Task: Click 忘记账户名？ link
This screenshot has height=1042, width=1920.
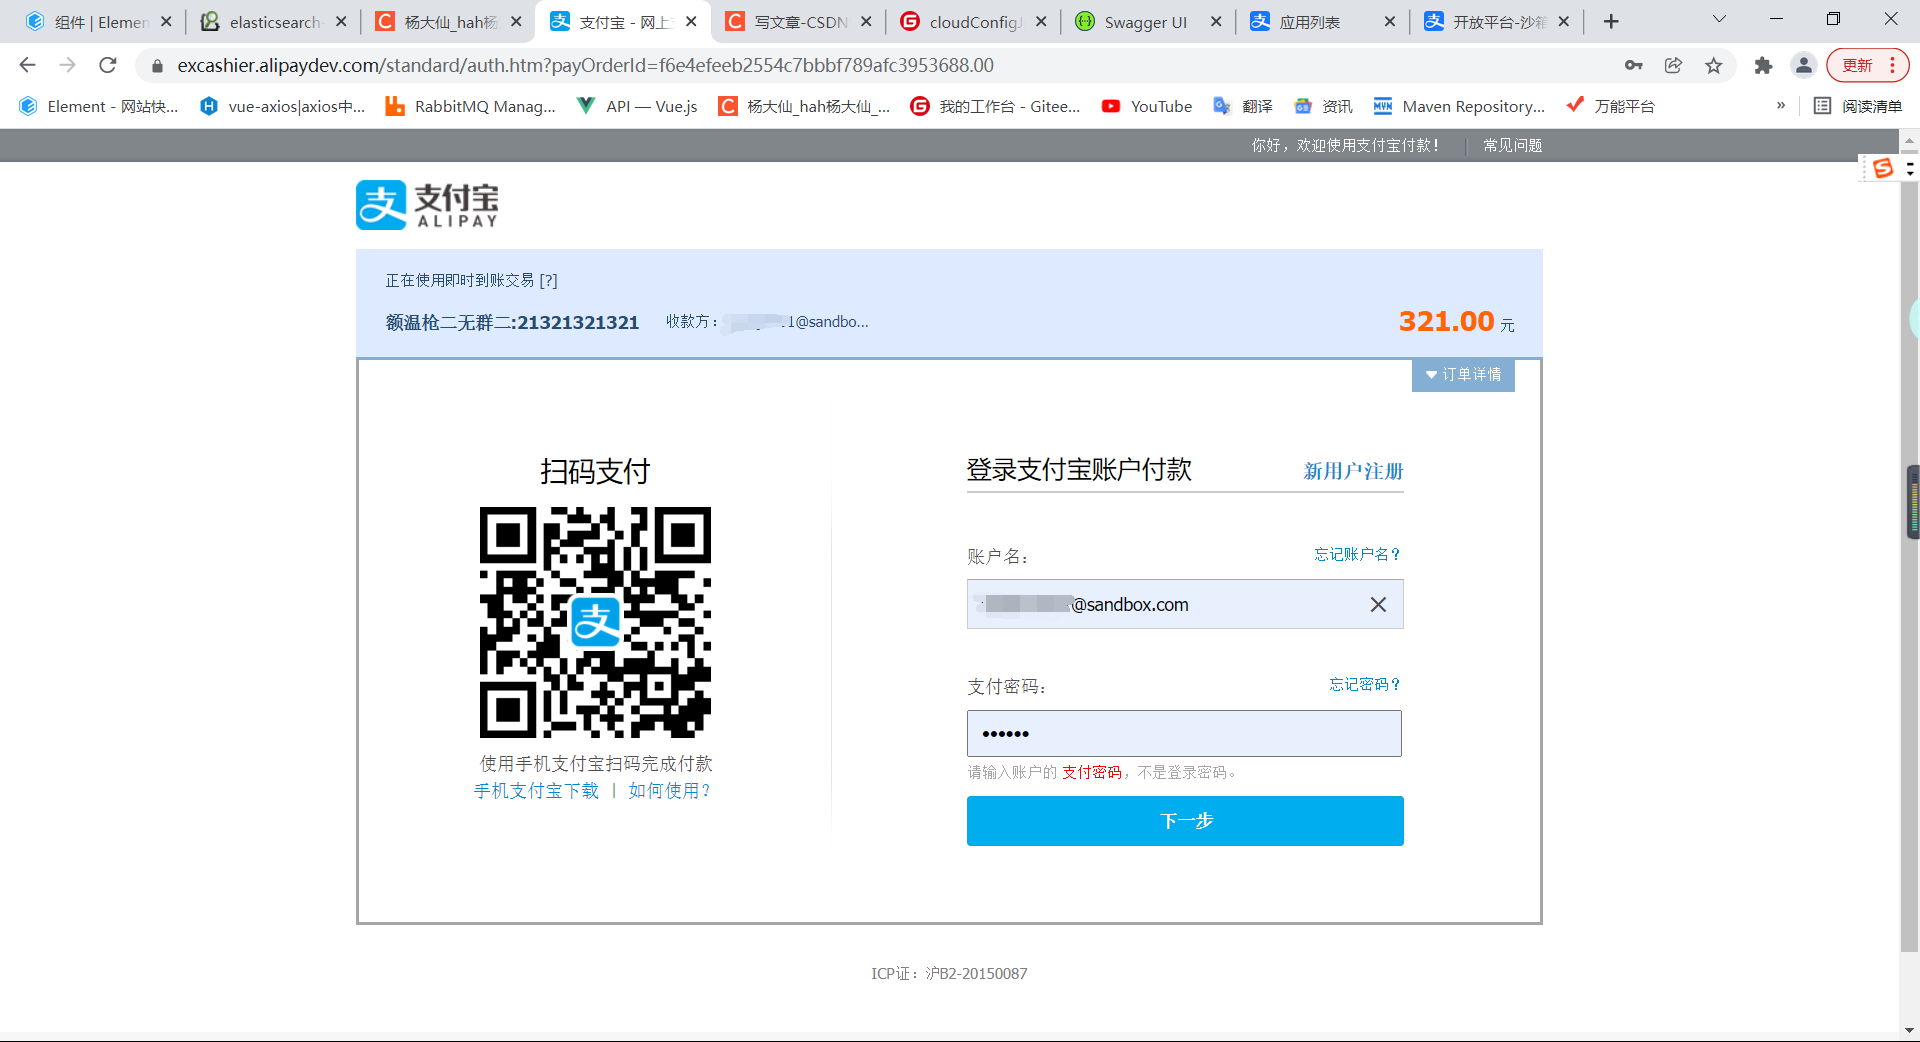Action: click(1358, 554)
